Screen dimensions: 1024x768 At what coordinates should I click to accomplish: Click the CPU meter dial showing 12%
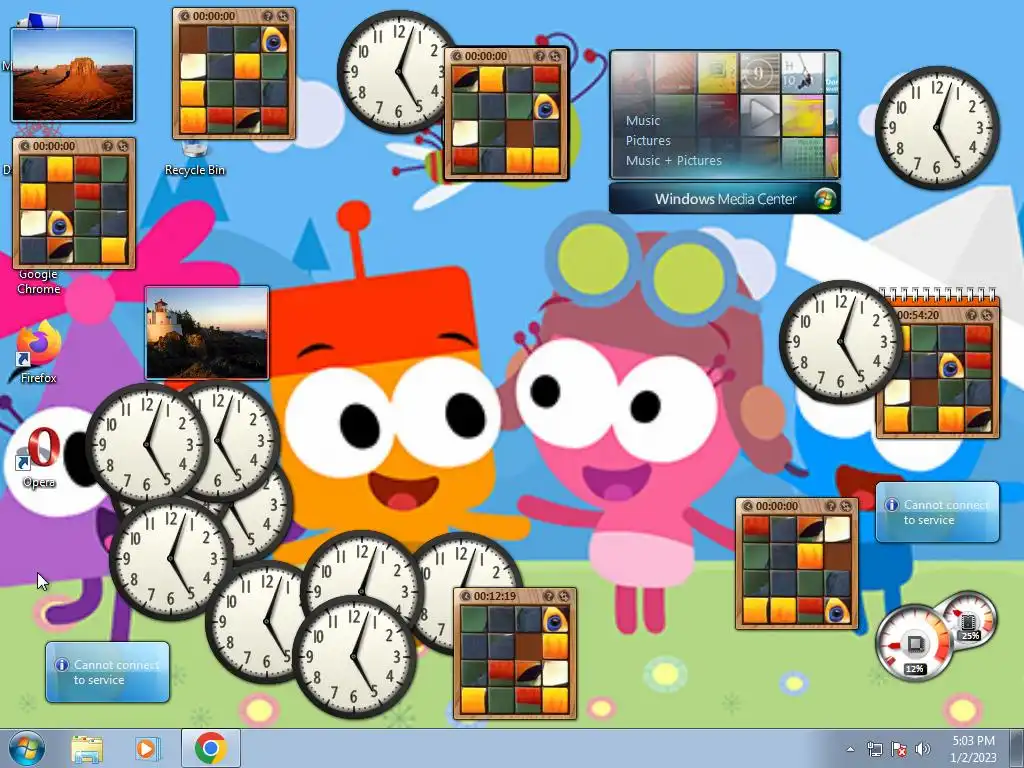(914, 643)
